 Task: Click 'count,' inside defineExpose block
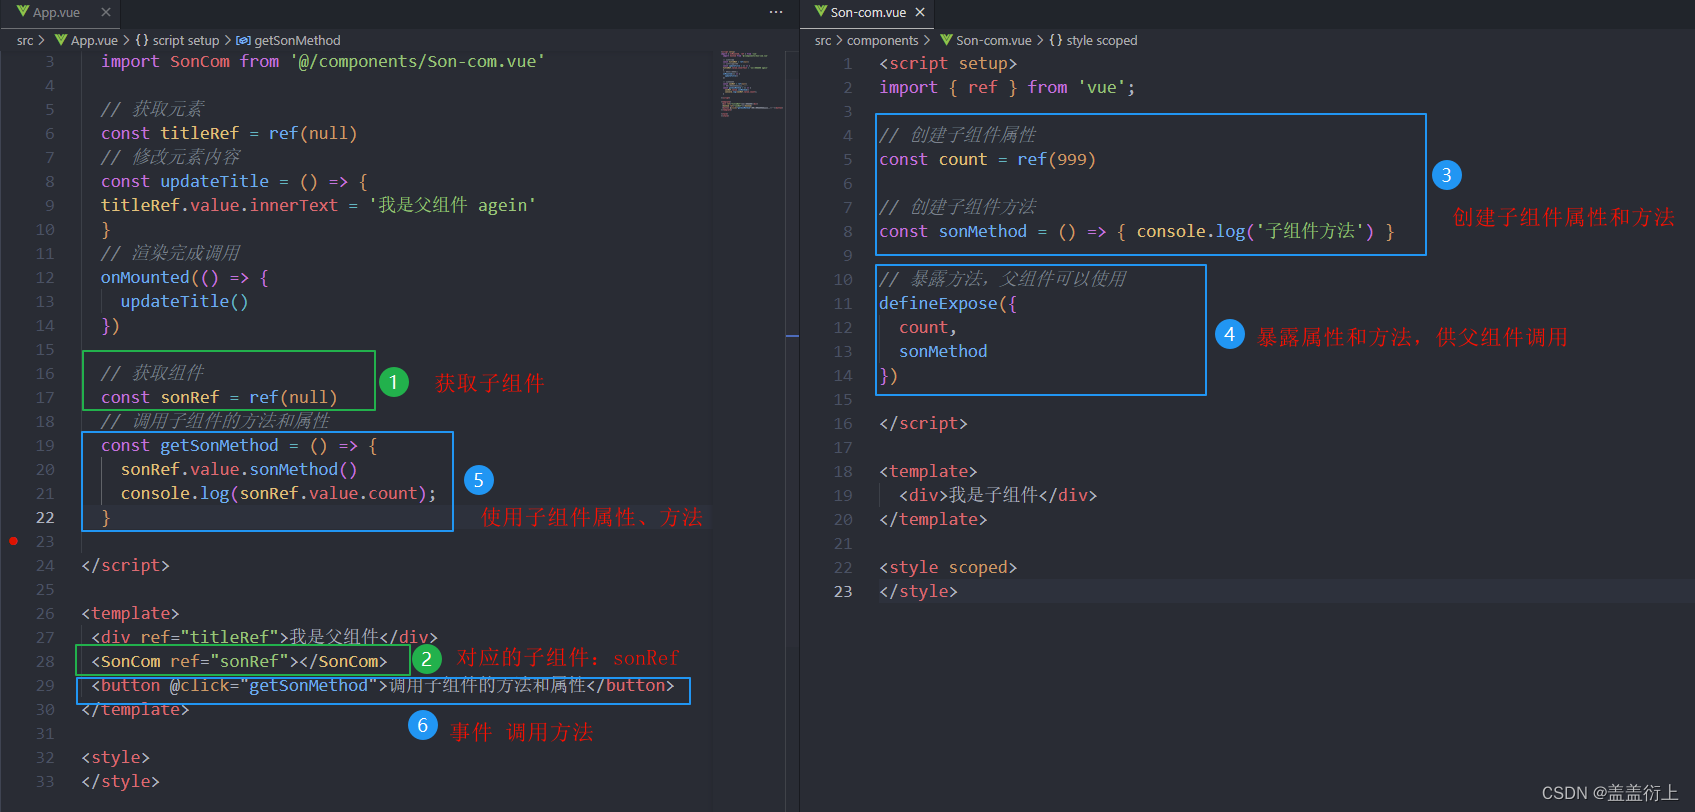(928, 327)
